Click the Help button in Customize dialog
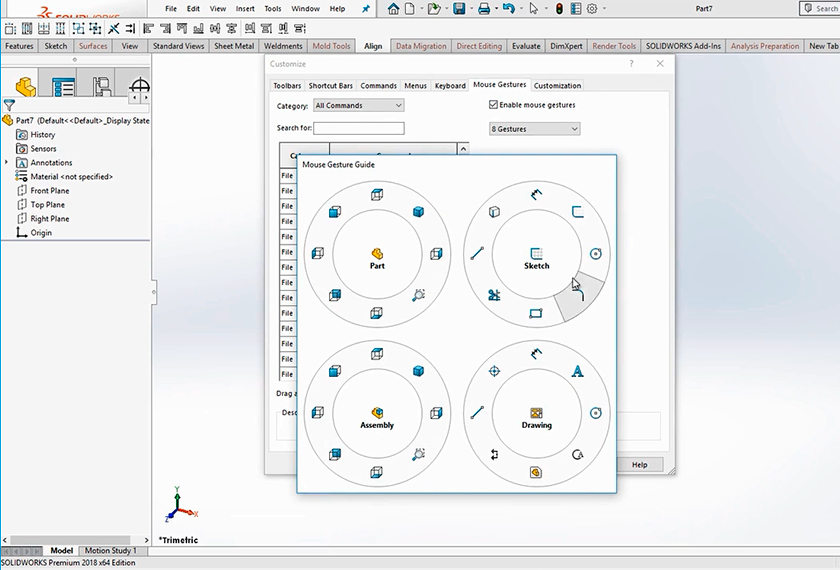Screen dimensions: 840x570 pyautogui.click(x=639, y=465)
